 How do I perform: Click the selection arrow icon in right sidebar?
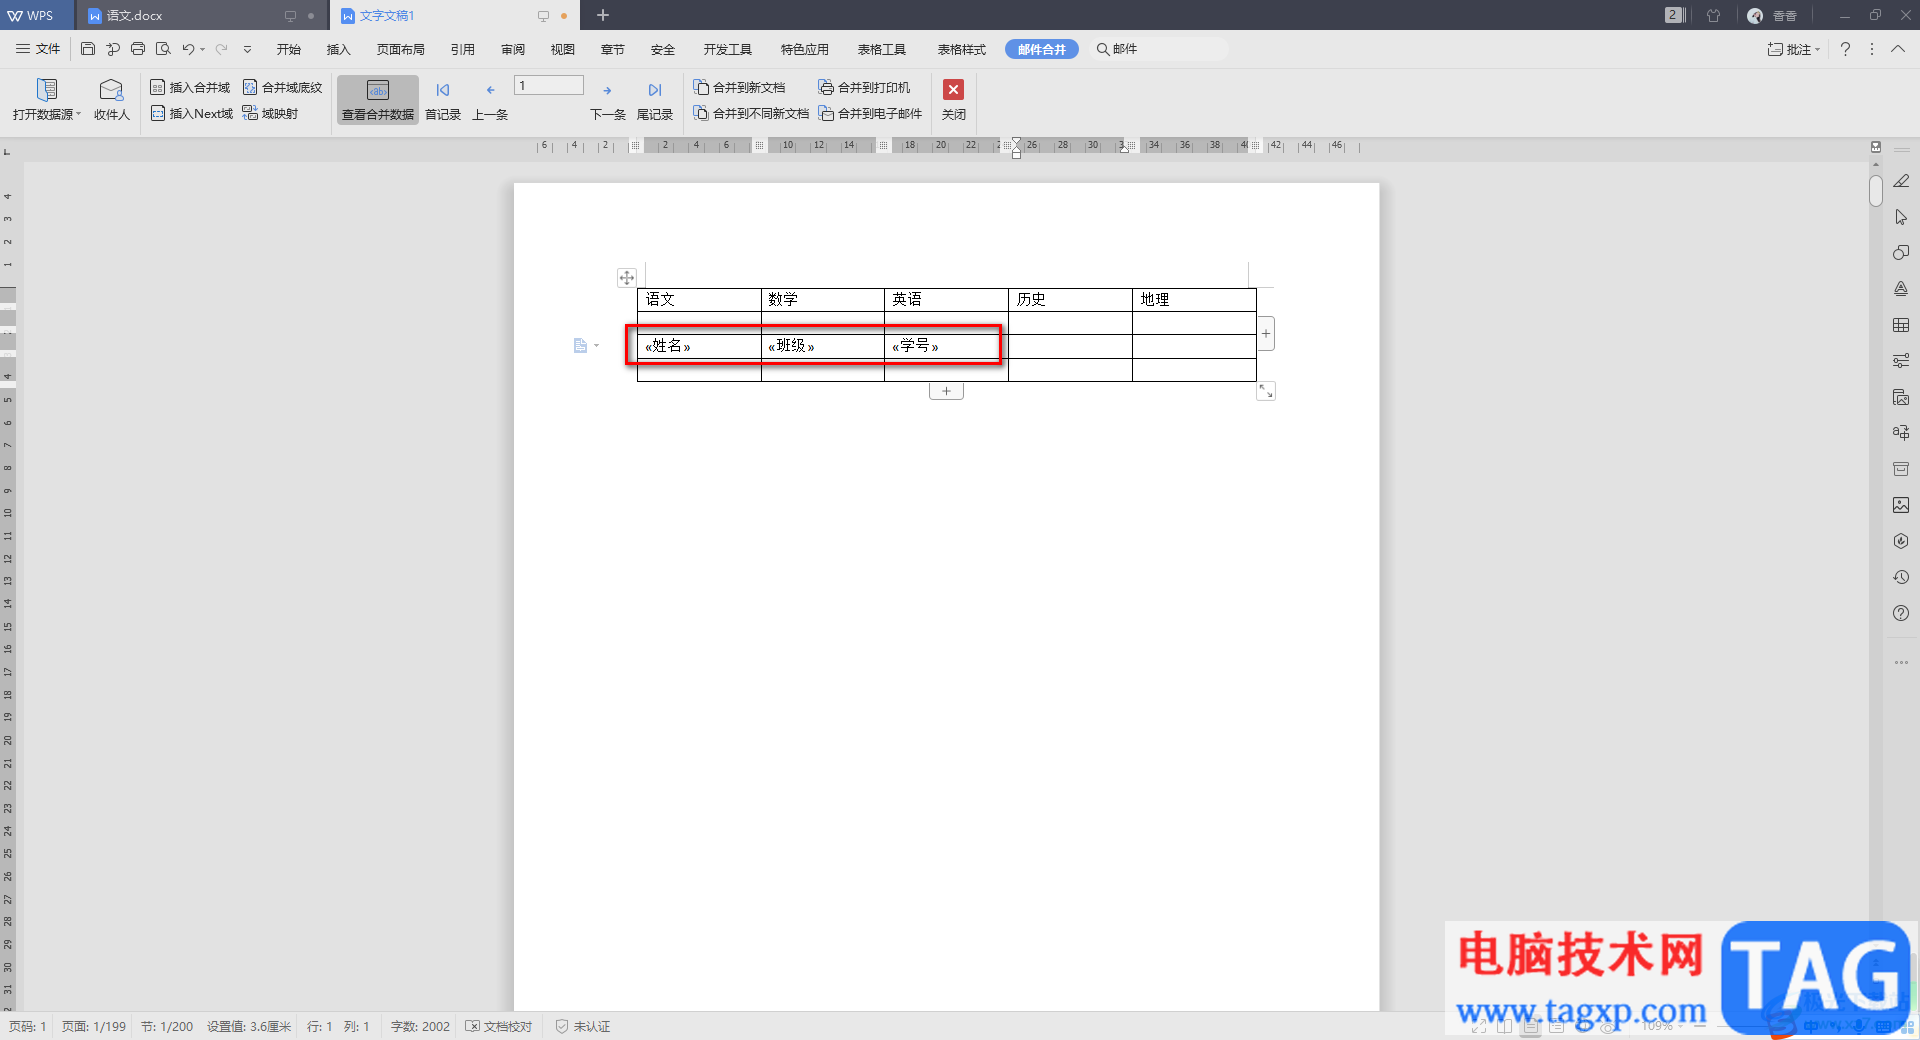[1901, 217]
